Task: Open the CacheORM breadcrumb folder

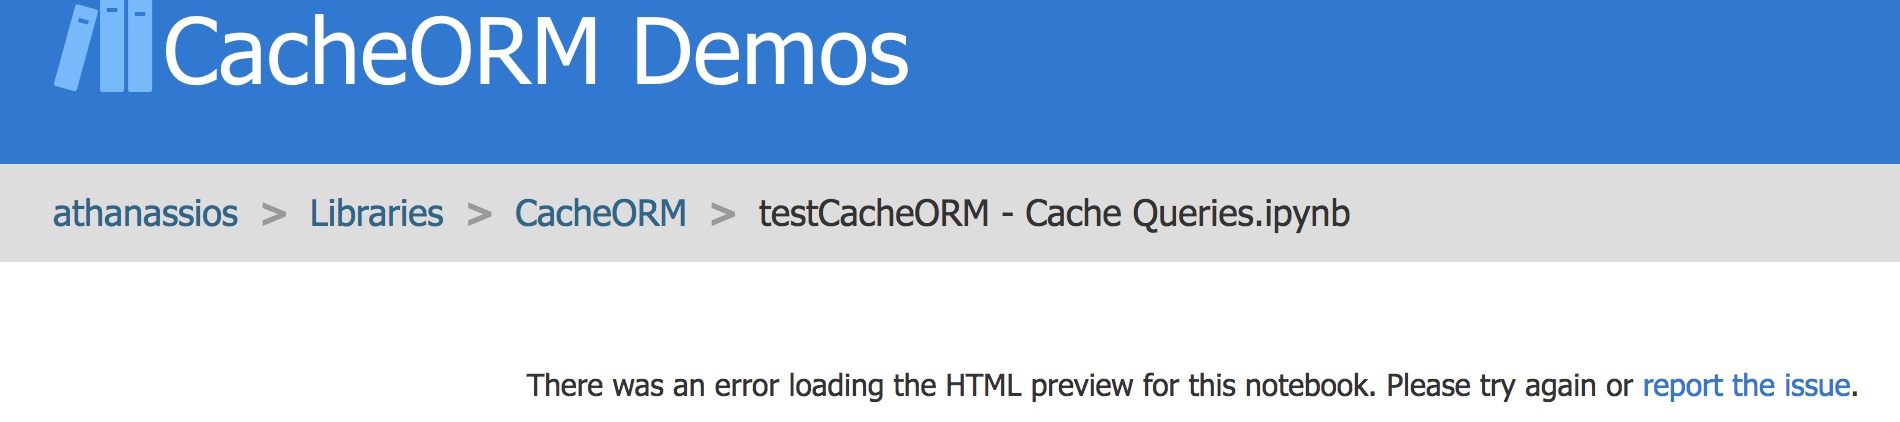Action: (600, 214)
